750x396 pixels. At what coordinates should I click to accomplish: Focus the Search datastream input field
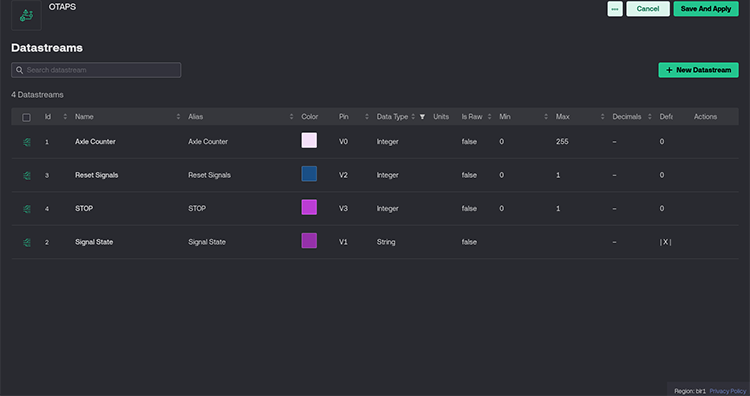click(96, 70)
